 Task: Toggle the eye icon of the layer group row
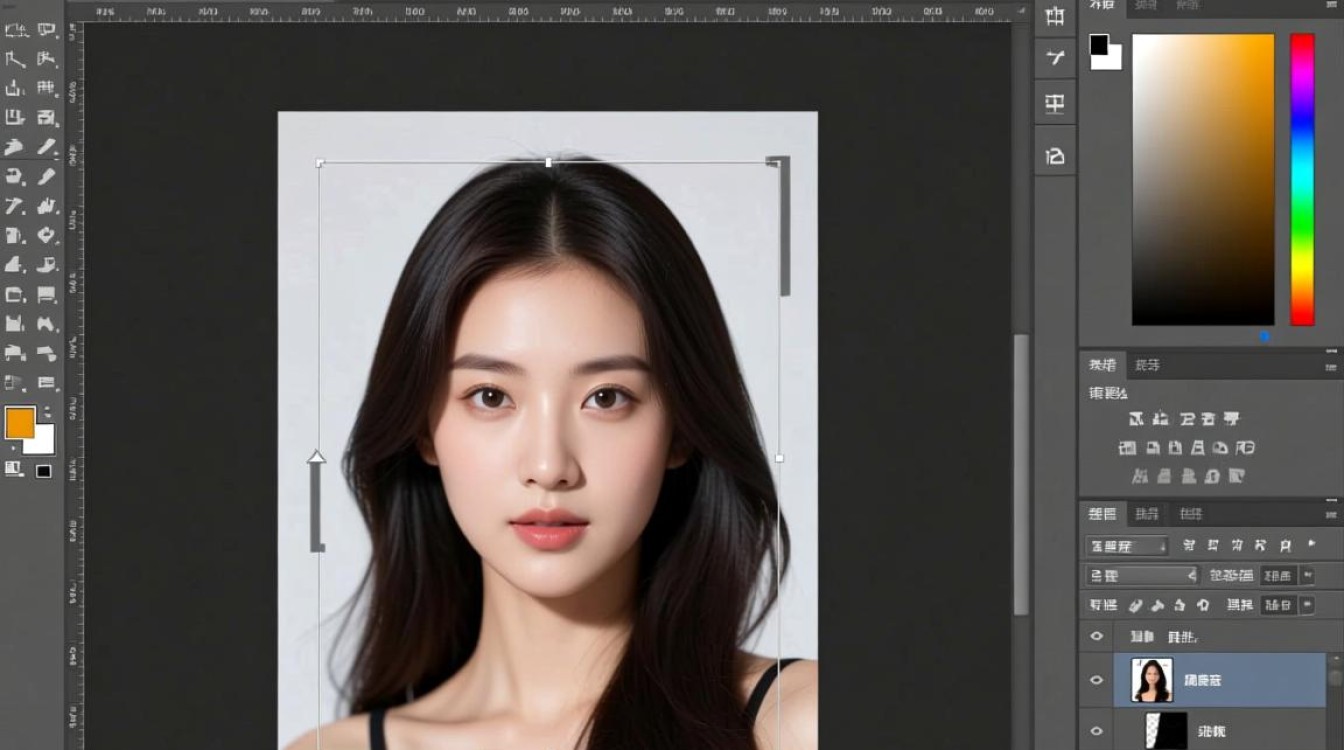[1096, 636]
